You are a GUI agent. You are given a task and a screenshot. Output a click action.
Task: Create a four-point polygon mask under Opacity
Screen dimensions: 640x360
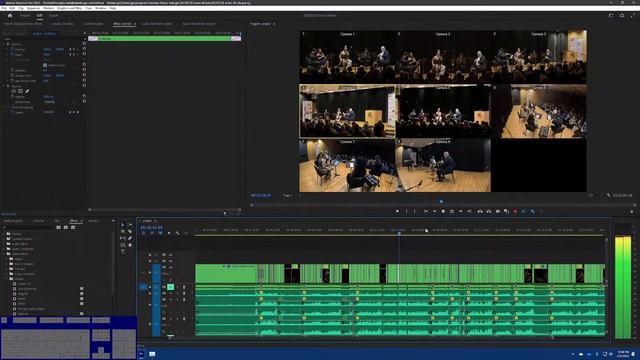pos(20,91)
